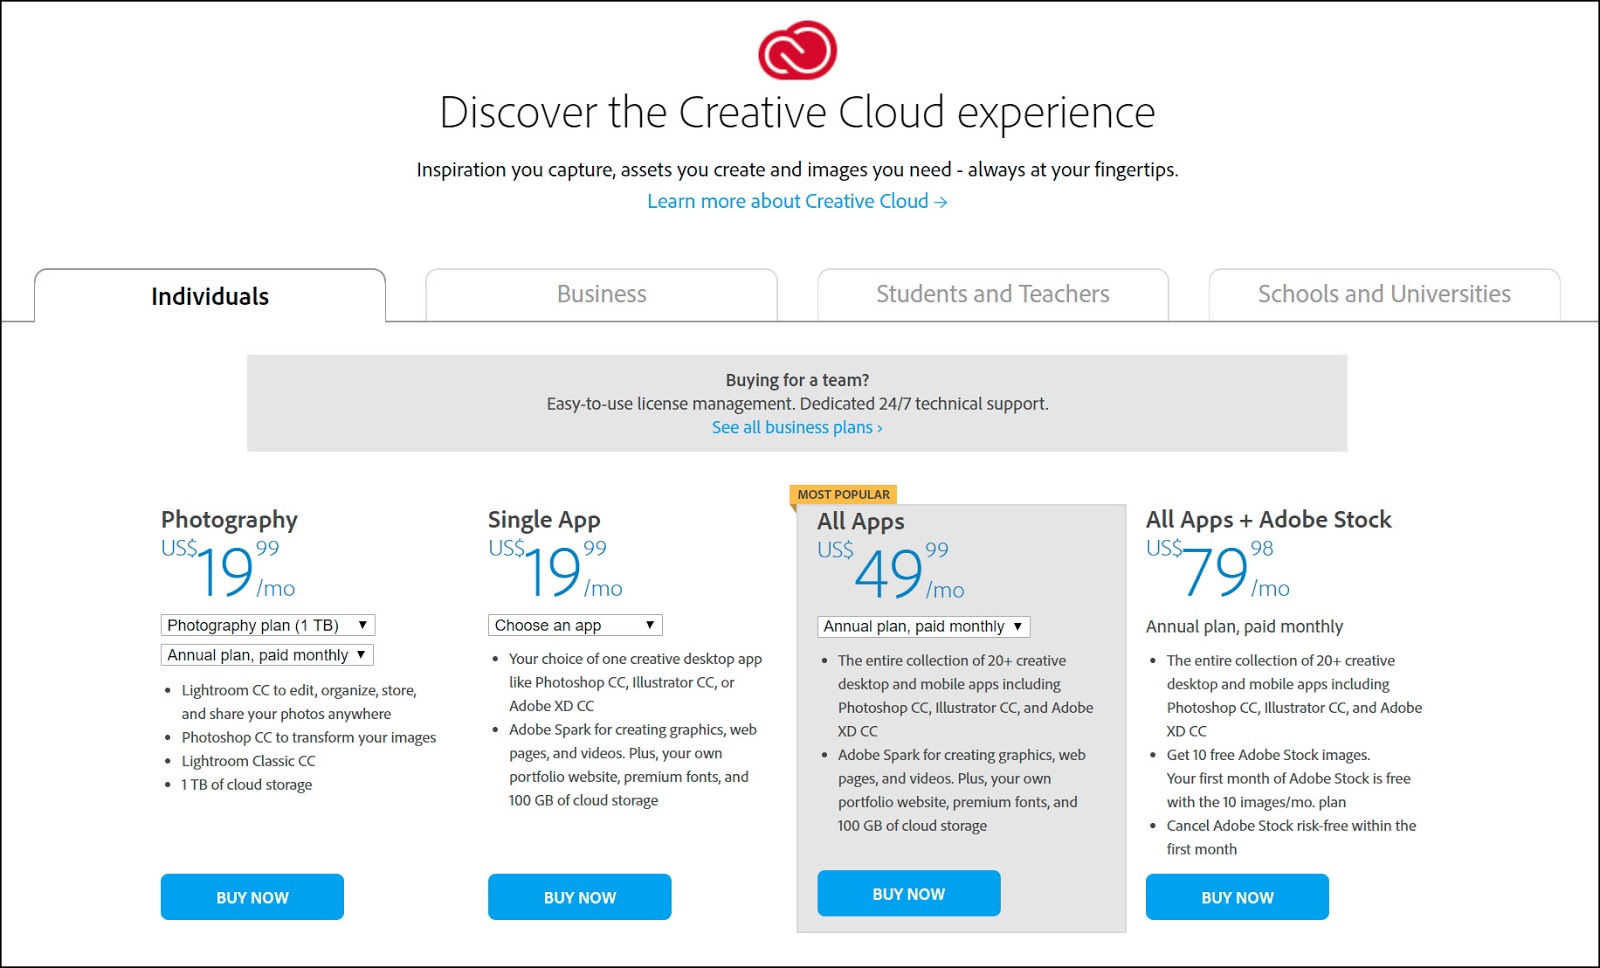Open Photography's Annual plan, paid monthly dropdown
The width and height of the screenshot is (1600, 968).
click(x=267, y=655)
